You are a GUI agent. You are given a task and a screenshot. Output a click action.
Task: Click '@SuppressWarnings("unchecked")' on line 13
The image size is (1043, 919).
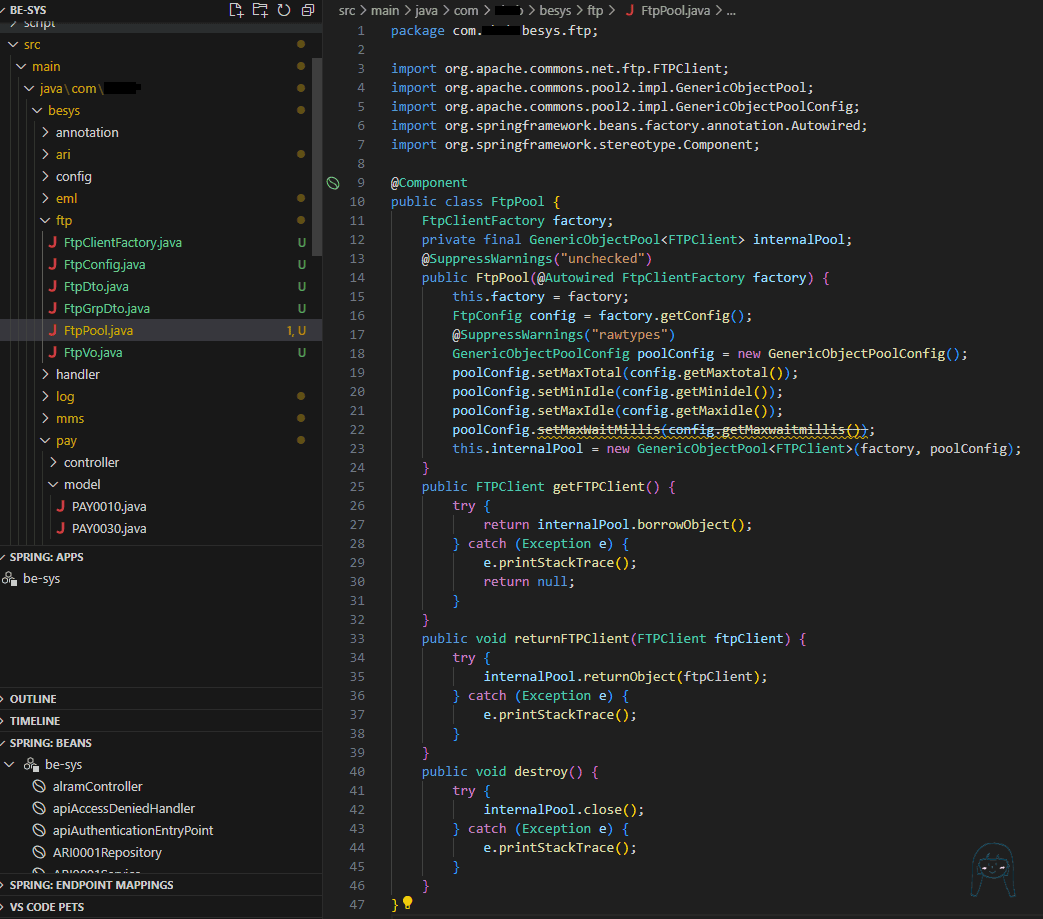[x=537, y=259]
